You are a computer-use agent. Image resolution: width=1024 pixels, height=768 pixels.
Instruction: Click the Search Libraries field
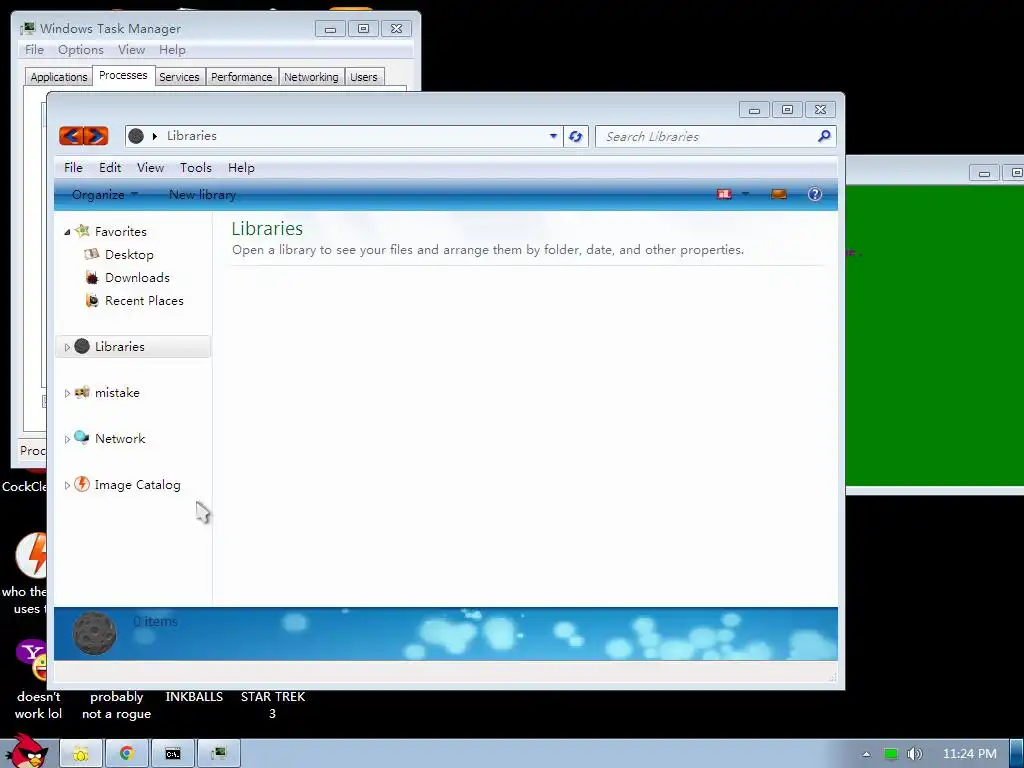pyautogui.click(x=709, y=136)
